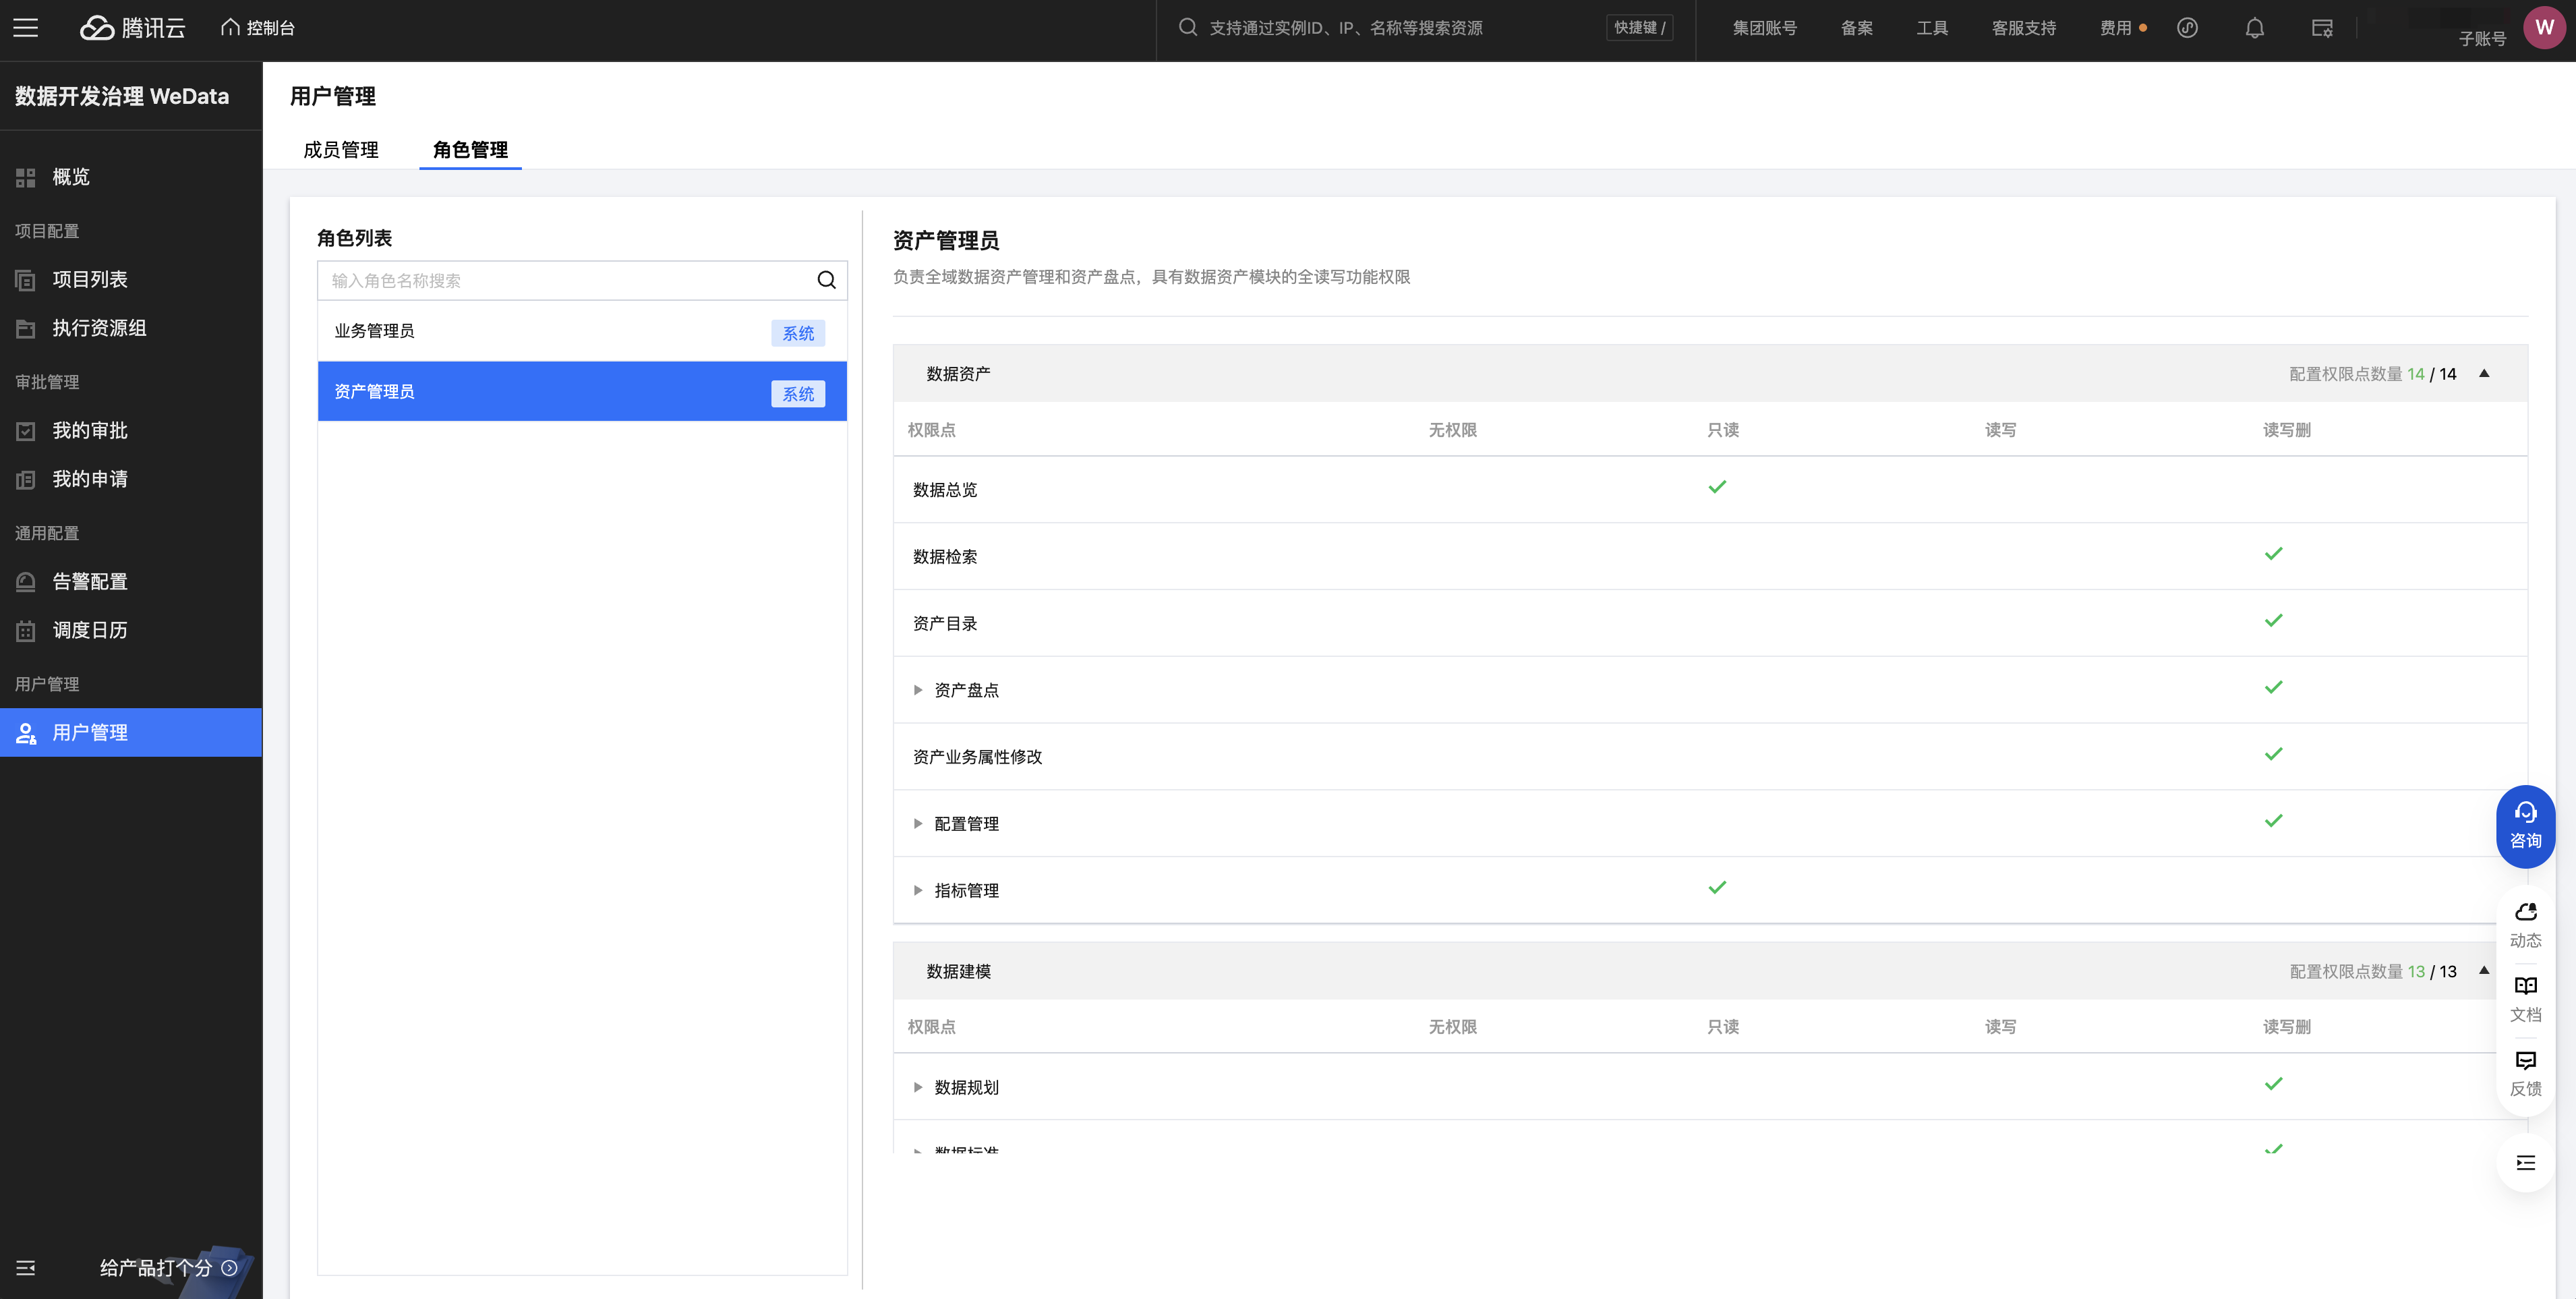
Task: Click the 读写删 checkmark for 数据检索
Action: pos(2273,554)
